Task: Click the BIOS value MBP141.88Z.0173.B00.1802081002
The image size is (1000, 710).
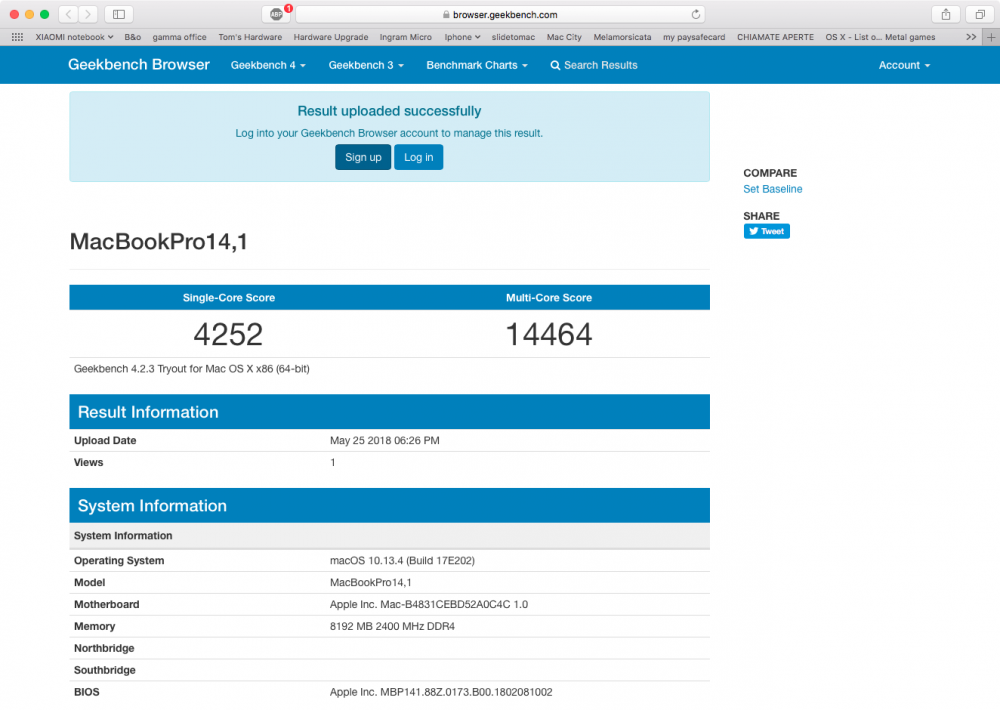Action: point(441,692)
